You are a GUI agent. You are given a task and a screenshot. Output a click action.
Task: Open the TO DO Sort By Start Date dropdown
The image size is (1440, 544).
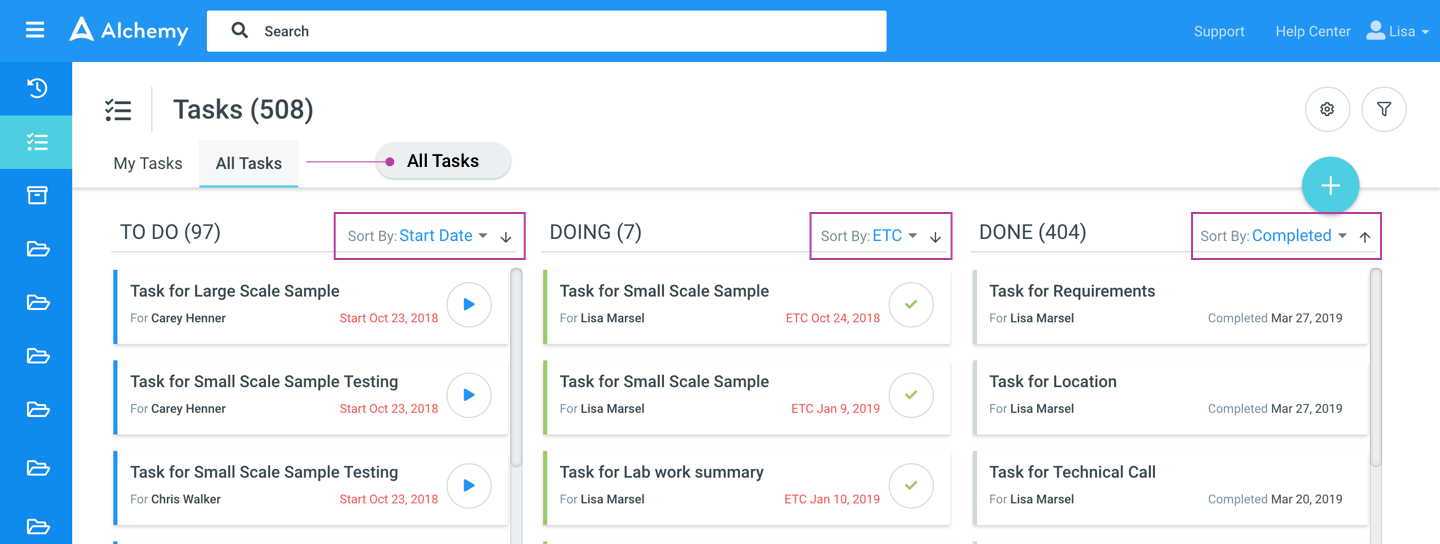[x=443, y=236]
